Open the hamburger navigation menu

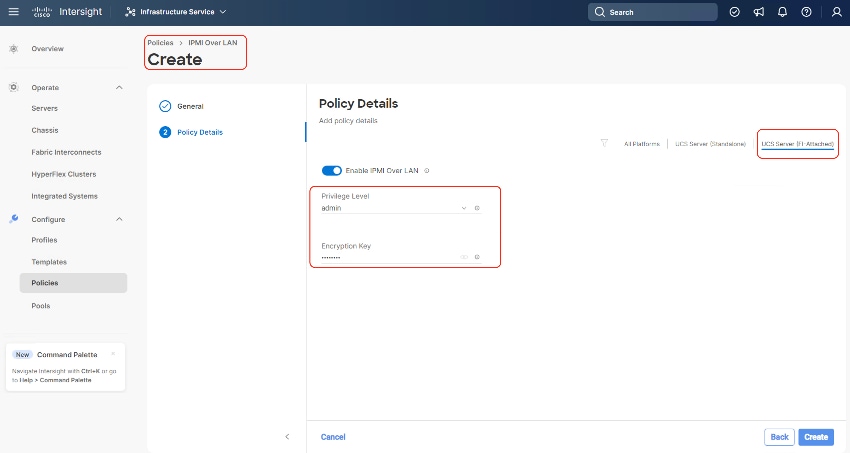[14, 12]
